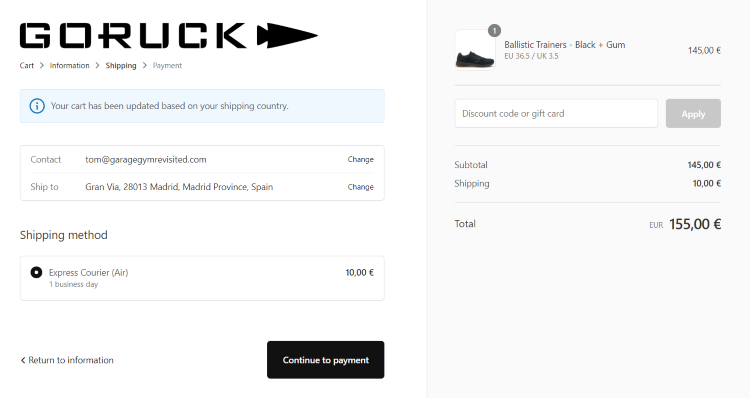Click the quantity badge on product image

click(494, 31)
